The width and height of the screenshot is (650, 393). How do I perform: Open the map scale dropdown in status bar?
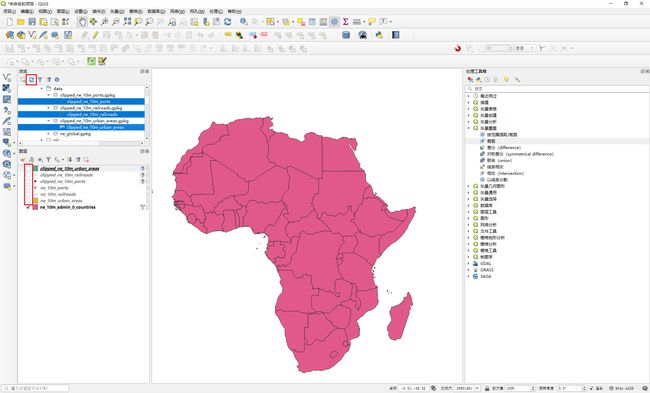pos(478,388)
